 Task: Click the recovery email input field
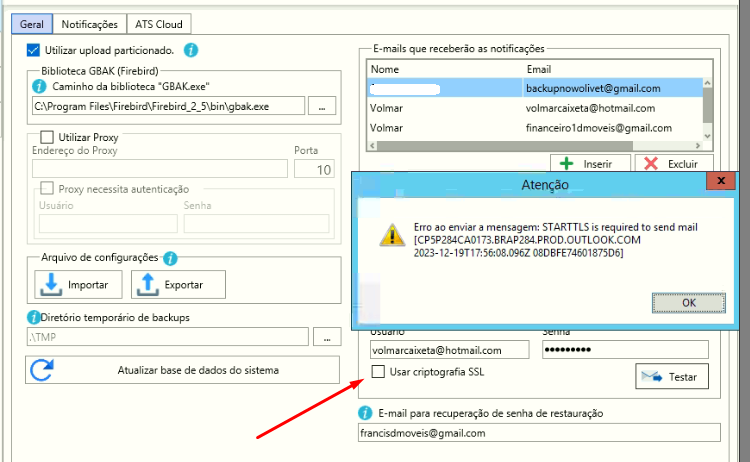pyautogui.click(x=539, y=433)
